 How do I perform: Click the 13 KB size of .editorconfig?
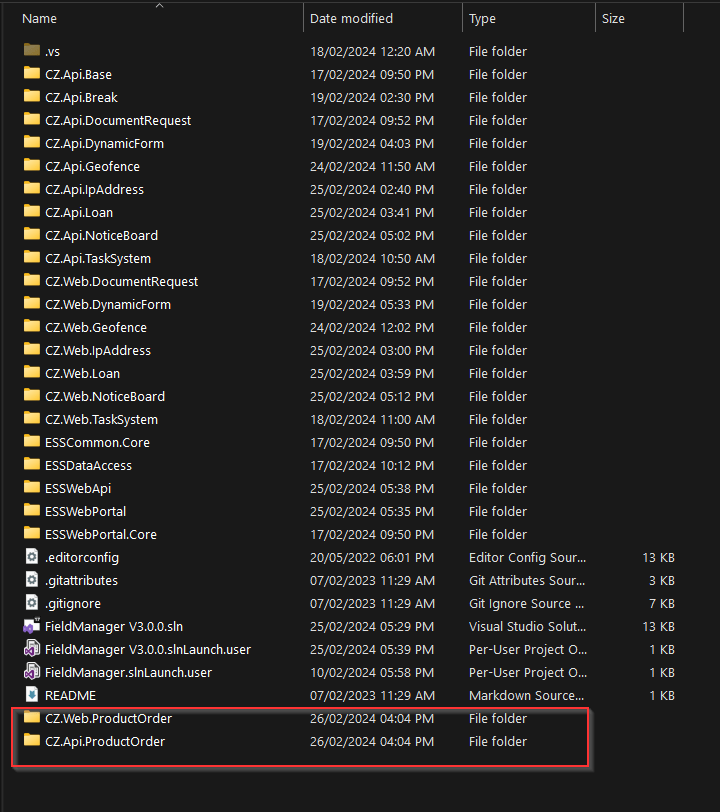(x=658, y=558)
